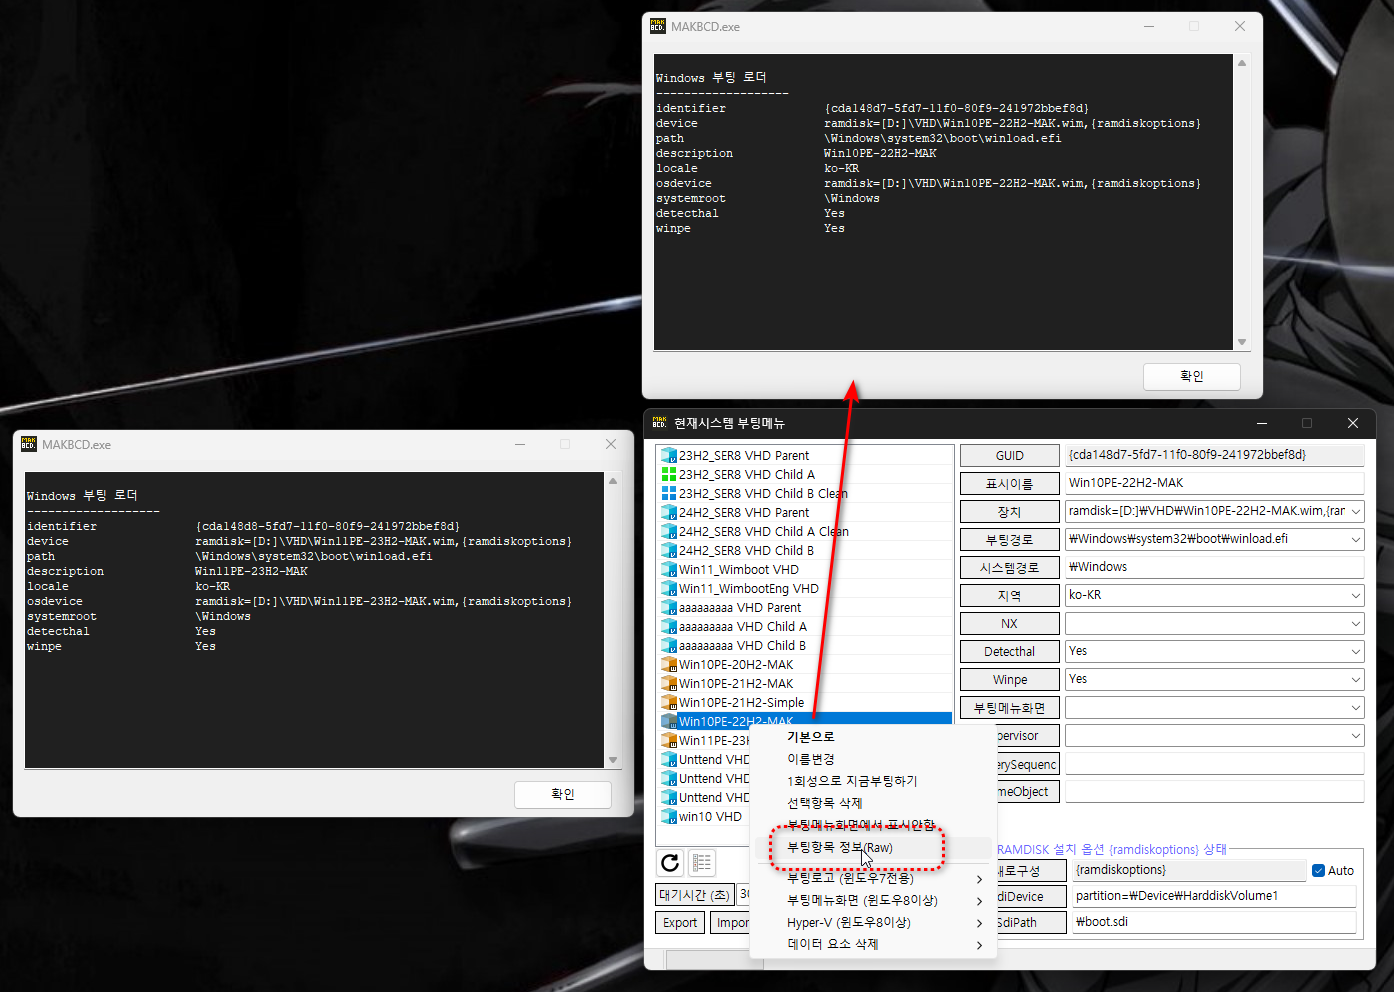Viewport: 1394px width, 992px height.
Task: Click the icon of aaaaaaaaa VHD Parent entry
Action: 669,608
